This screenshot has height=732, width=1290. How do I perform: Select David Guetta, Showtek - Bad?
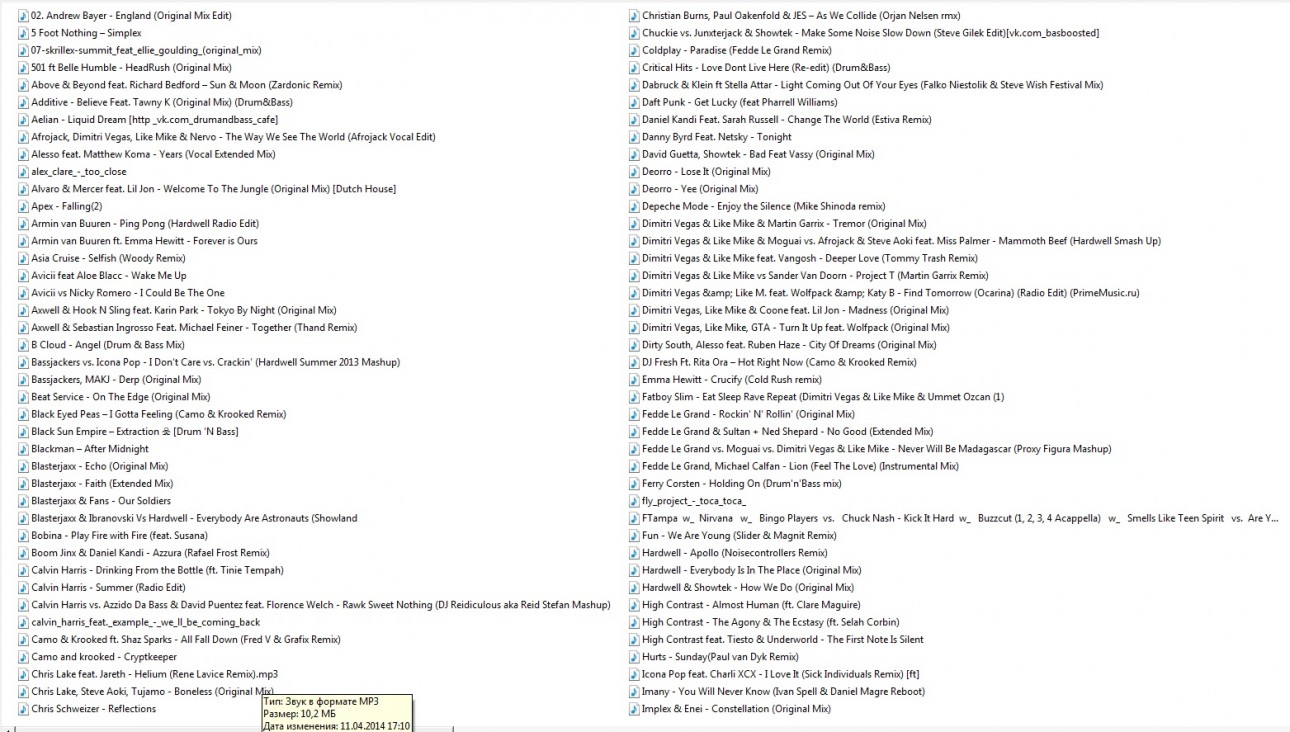point(758,154)
